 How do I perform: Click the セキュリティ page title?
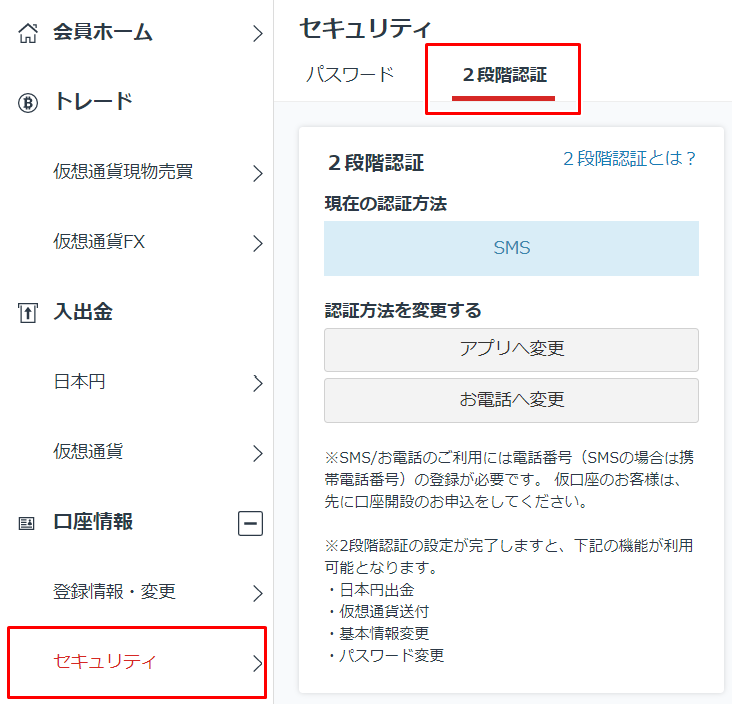coord(365,28)
